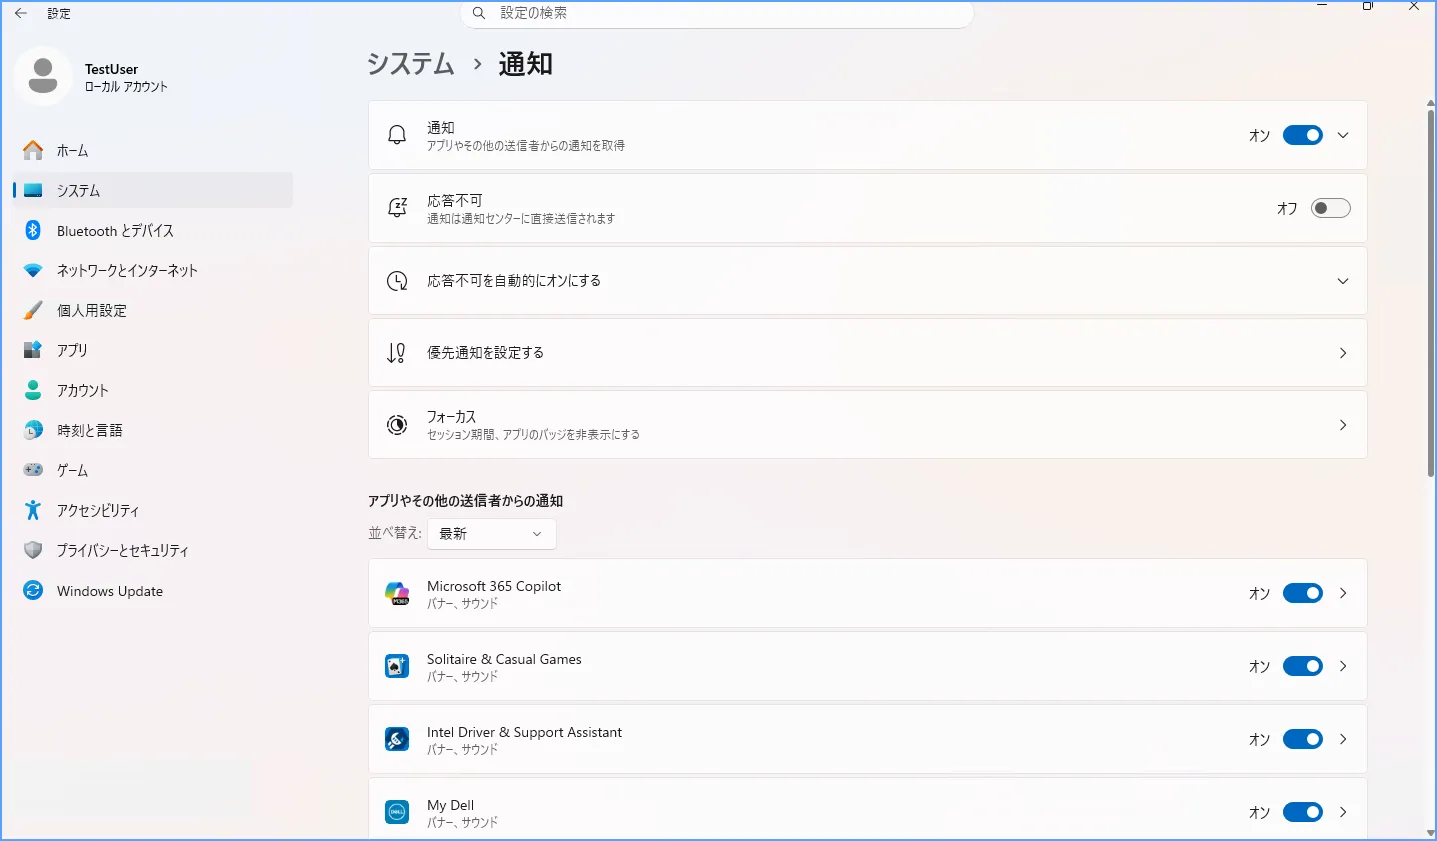The height and width of the screenshot is (841, 1437).
Task: Turn off the main 通知 toggle
Action: [x=1303, y=135]
